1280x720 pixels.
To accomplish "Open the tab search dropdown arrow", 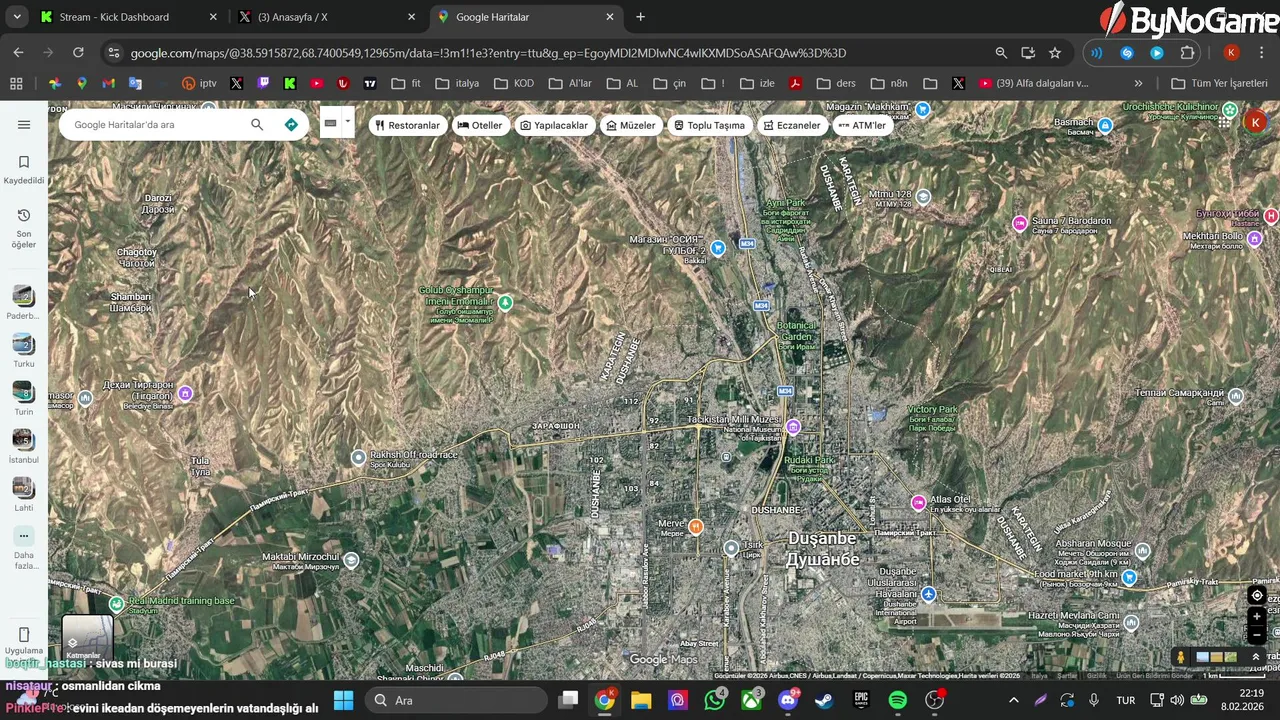I will point(16,17).
